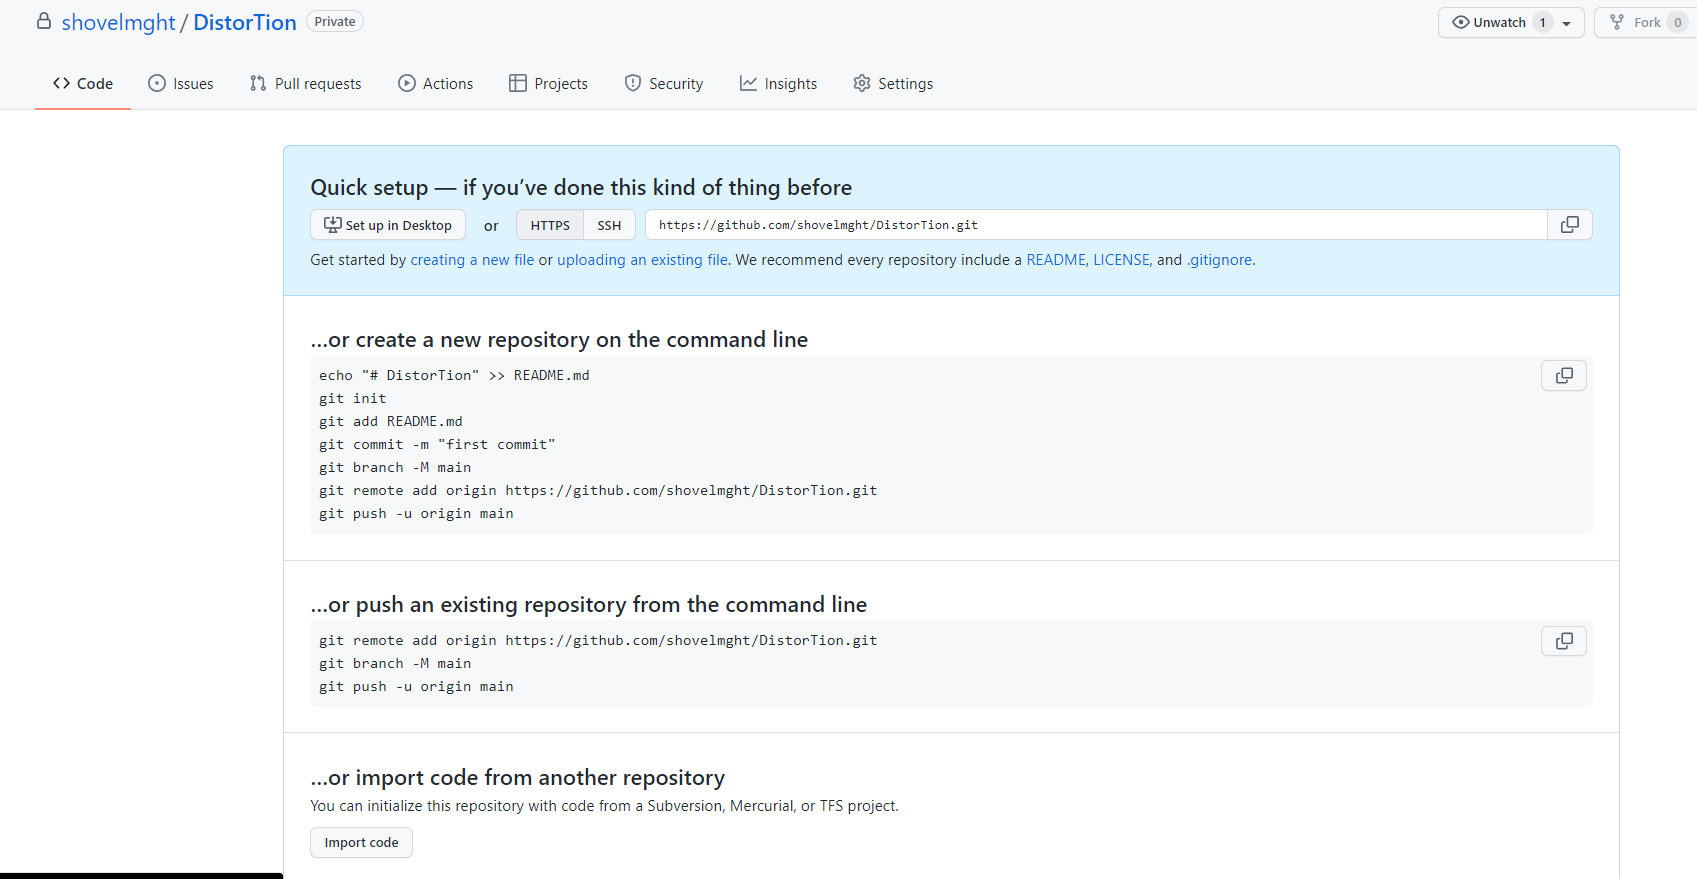Click the repository URL input field

tap(1096, 225)
